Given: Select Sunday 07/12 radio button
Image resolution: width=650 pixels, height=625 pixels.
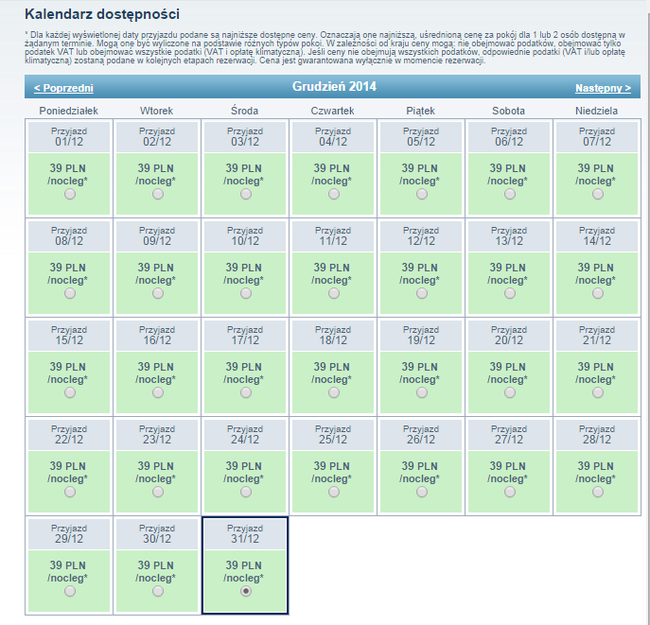Looking at the screenshot, I should 598,194.
